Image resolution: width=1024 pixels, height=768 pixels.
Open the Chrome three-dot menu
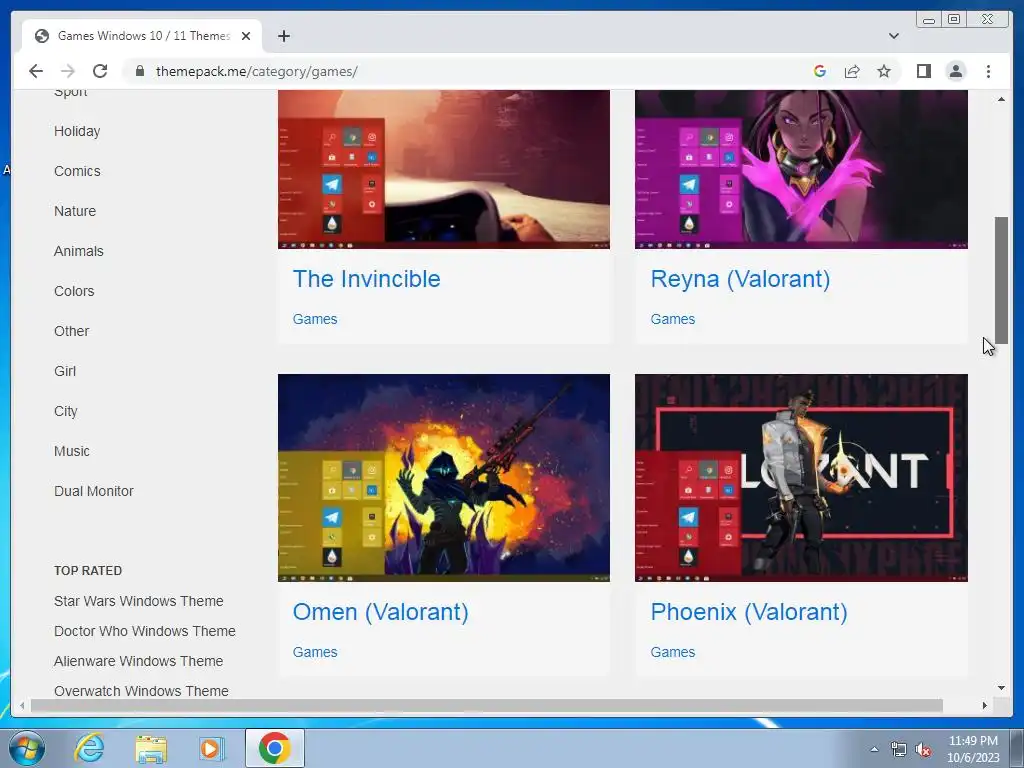(x=988, y=71)
